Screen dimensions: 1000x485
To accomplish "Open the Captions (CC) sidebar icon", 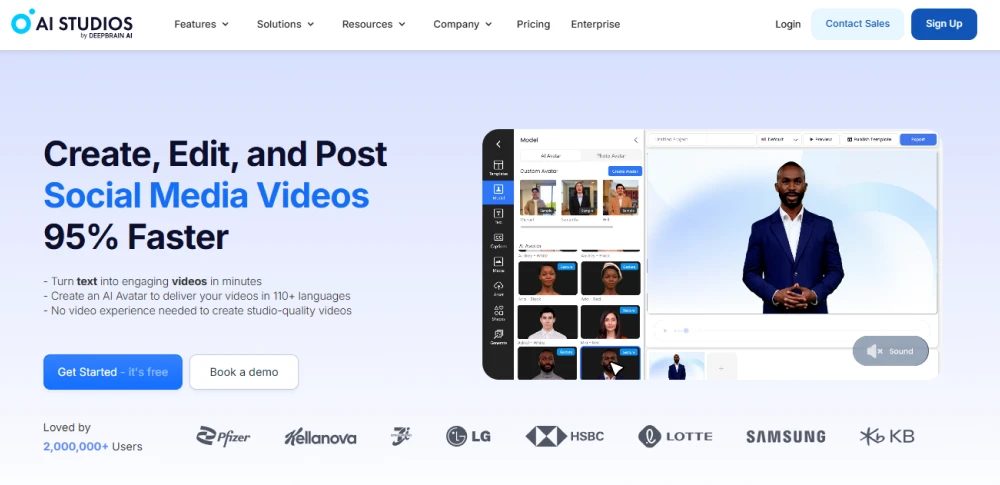I will [498, 241].
